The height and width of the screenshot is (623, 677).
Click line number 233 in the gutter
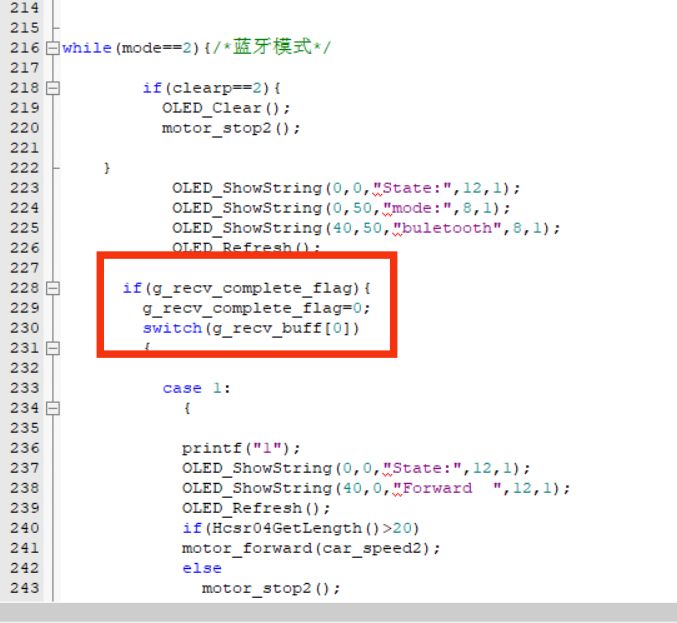coord(25,388)
